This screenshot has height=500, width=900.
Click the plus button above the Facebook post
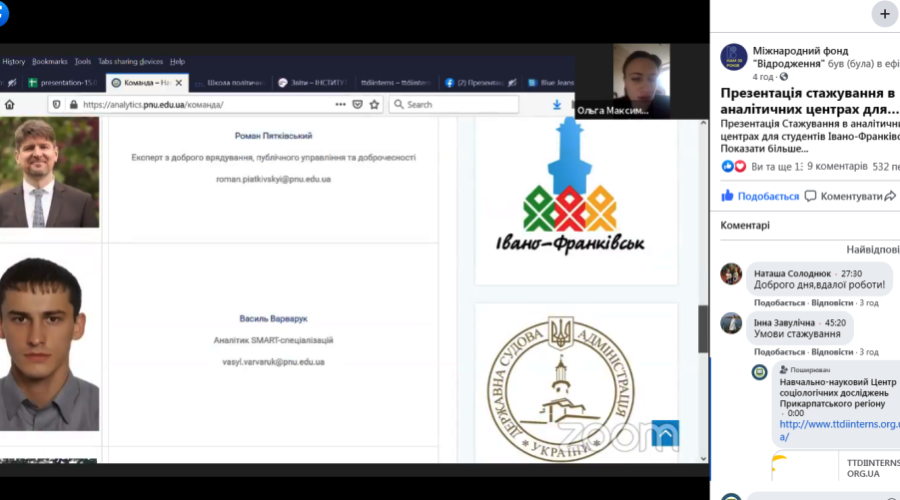point(884,14)
